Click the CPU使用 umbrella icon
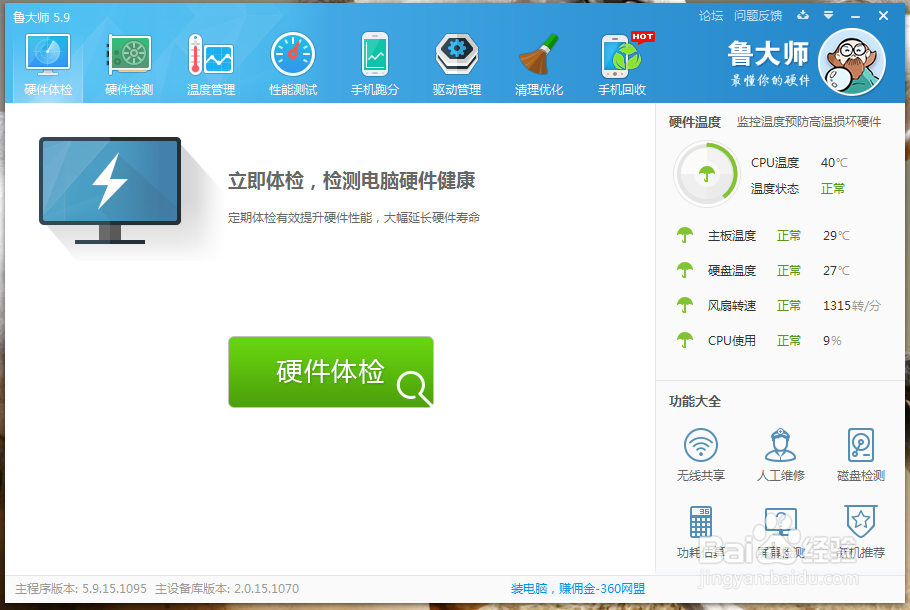Image resolution: width=910 pixels, height=610 pixels. [685, 340]
